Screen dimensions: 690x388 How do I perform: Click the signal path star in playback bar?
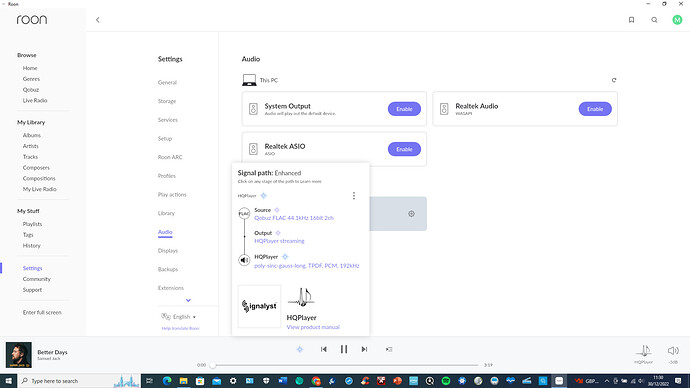[x=300, y=349]
